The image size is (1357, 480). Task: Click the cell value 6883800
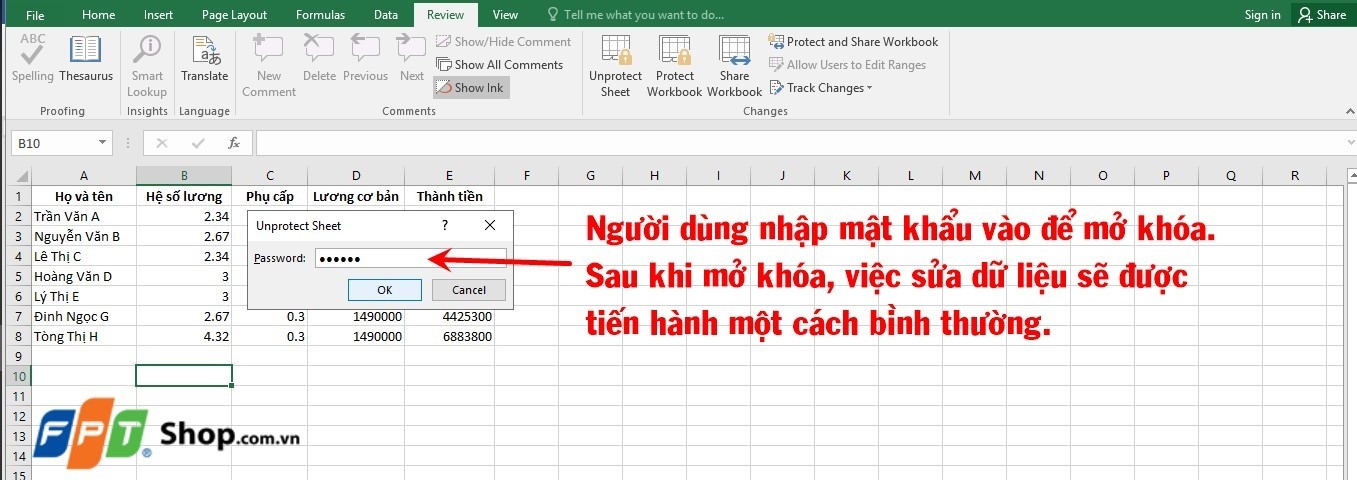449,336
